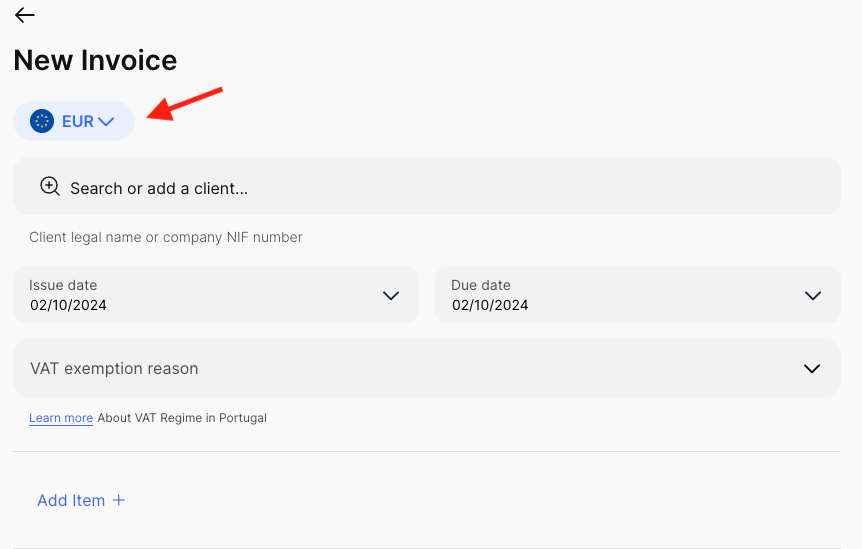Click the Issue date chevron arrow
This screenshot has height=549, width=862.
coord(391,296)
